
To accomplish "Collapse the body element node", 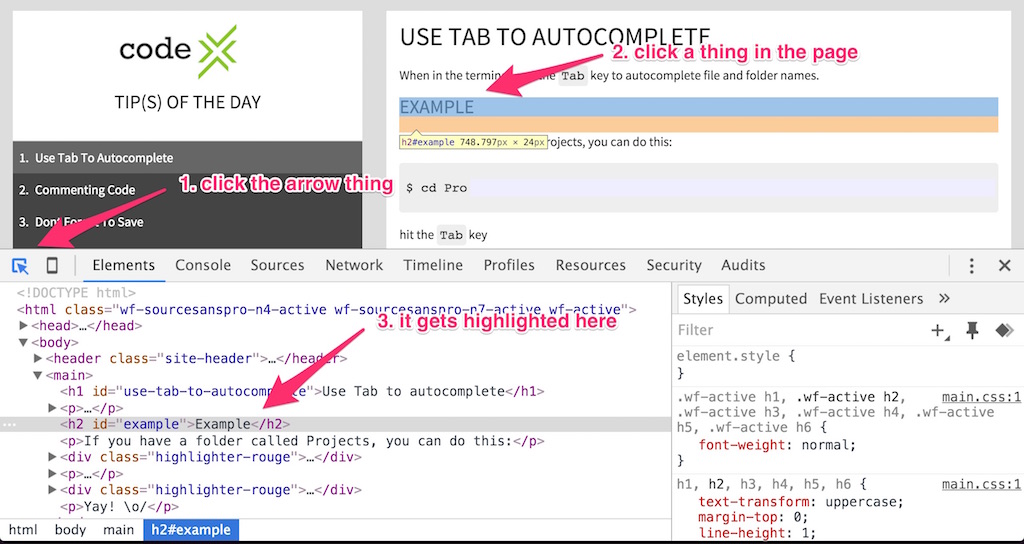I will click(25, 342).
